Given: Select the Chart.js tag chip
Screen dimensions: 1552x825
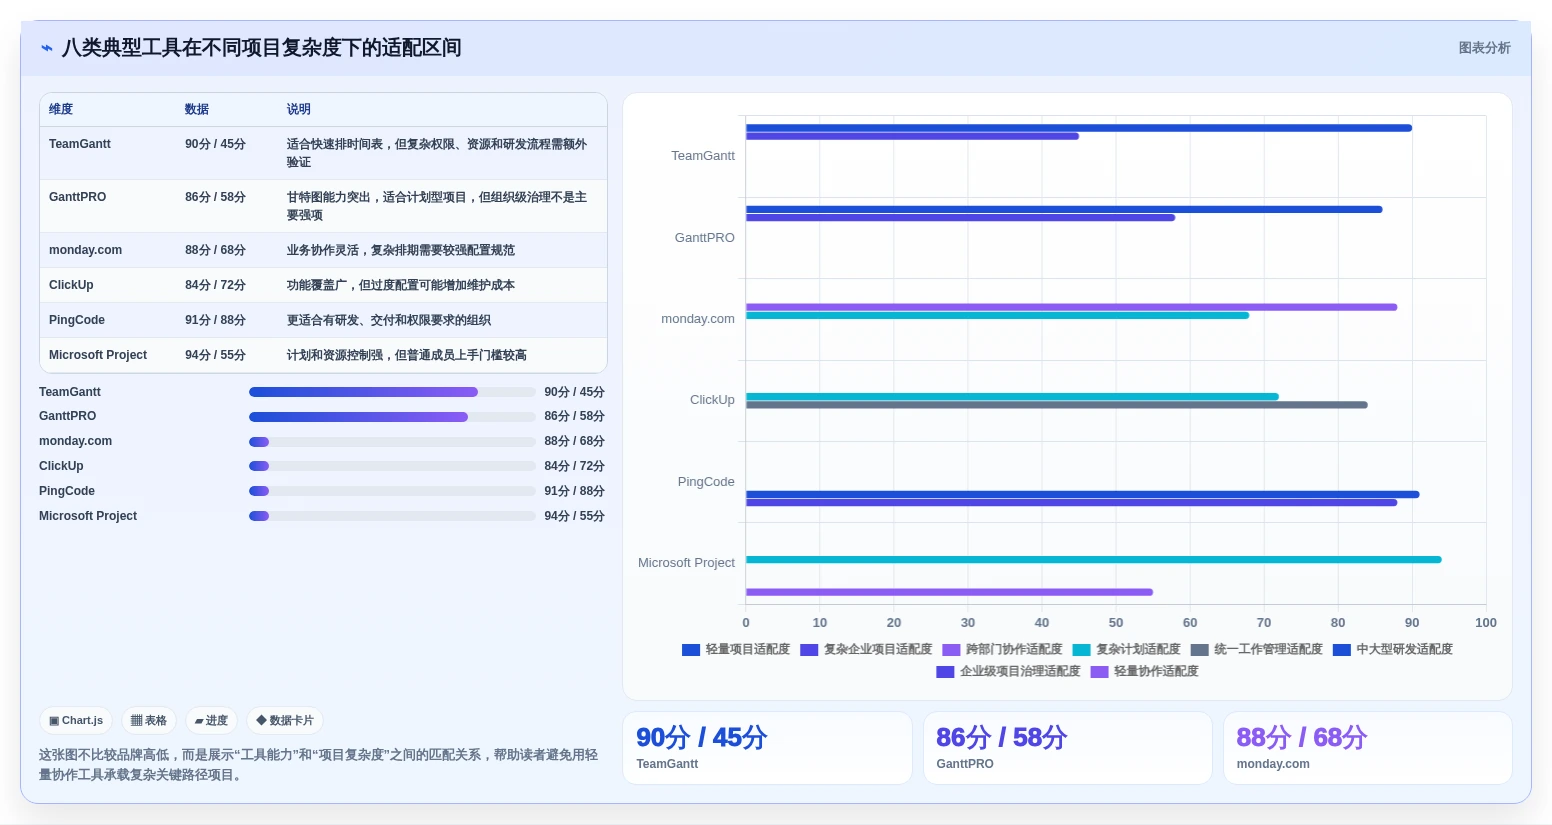Looking at the screenshot, I should (x=76, y=720).
